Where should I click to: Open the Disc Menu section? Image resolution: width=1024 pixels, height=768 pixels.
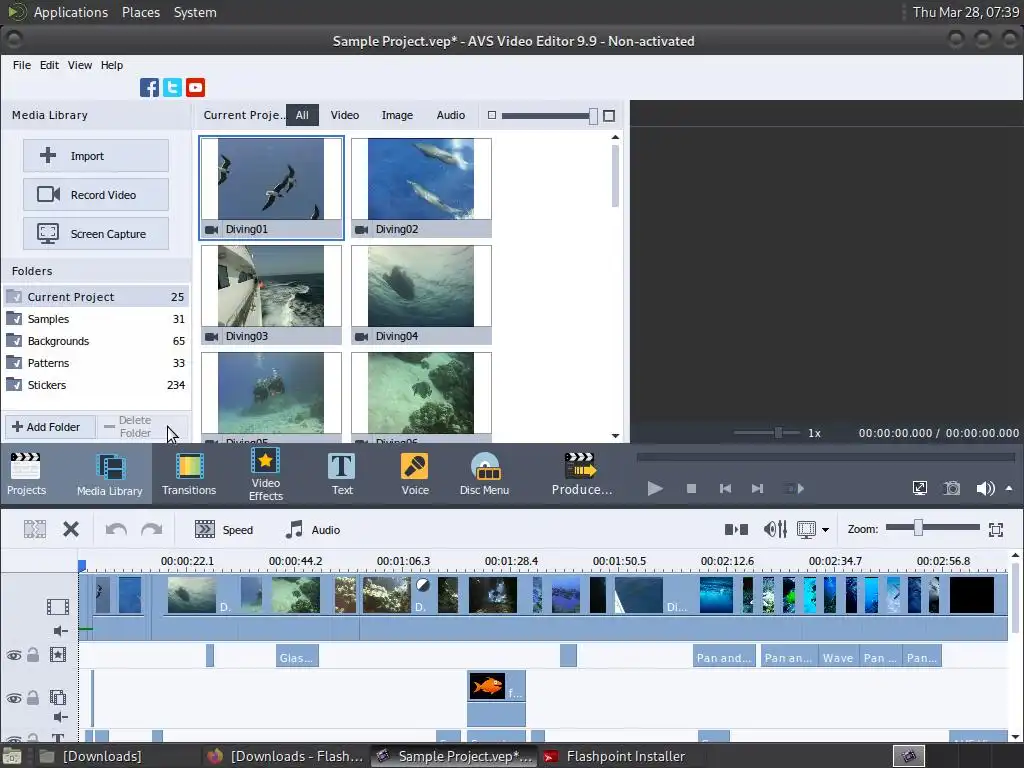(x=484, y=474)
